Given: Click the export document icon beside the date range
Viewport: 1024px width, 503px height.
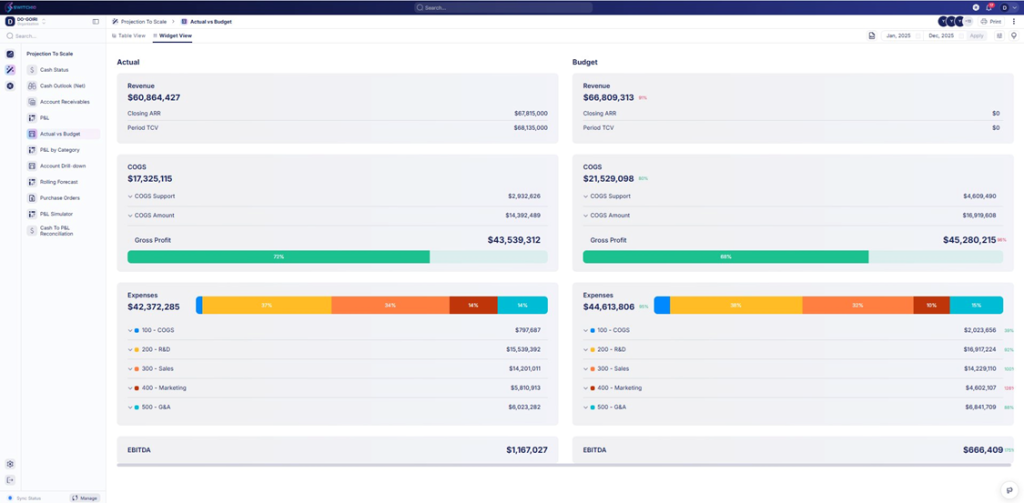Looking at the screenshot, I should coord(871,36).
